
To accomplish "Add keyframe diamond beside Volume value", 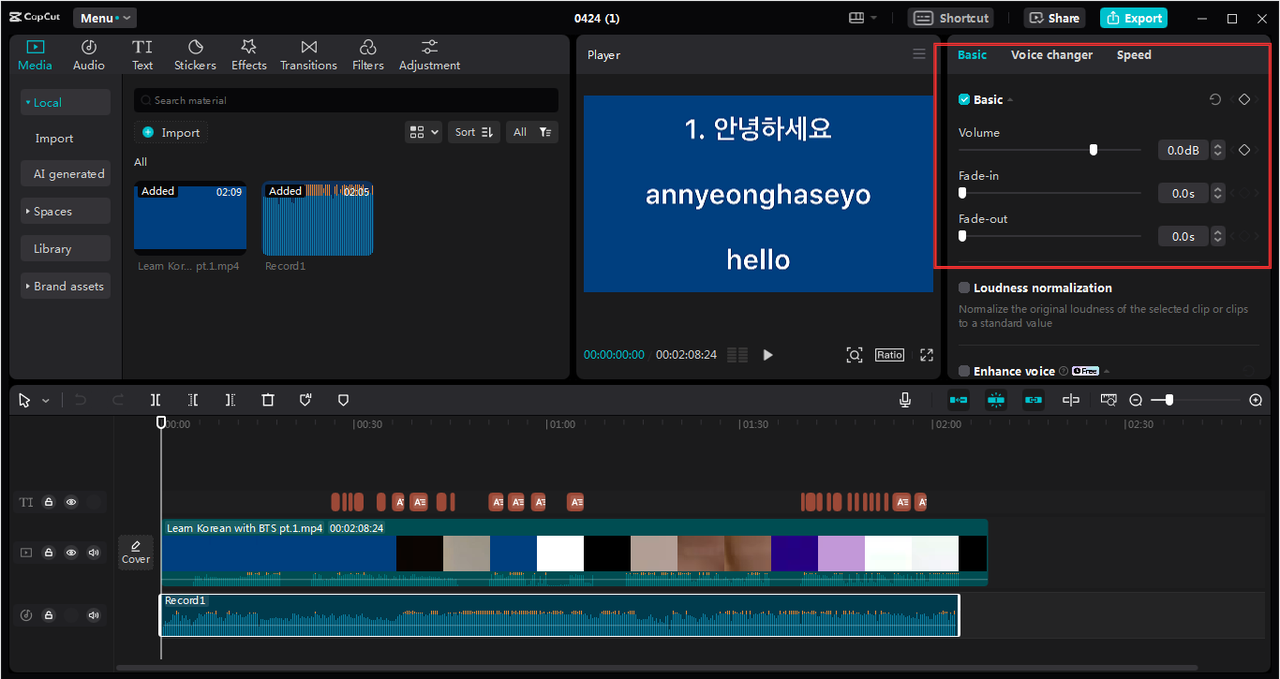I will 1245,150.
